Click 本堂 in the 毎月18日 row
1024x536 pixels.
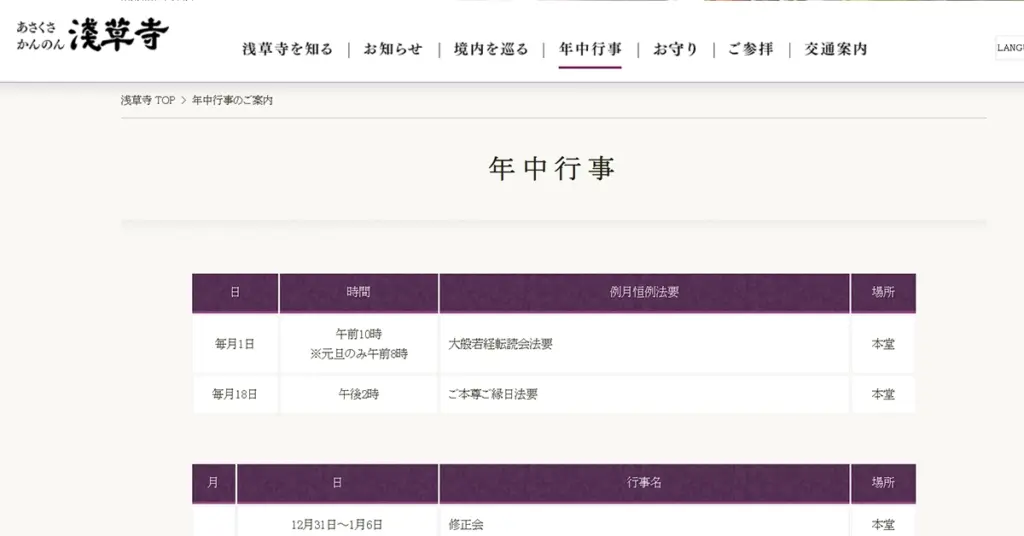click(883, 394)
